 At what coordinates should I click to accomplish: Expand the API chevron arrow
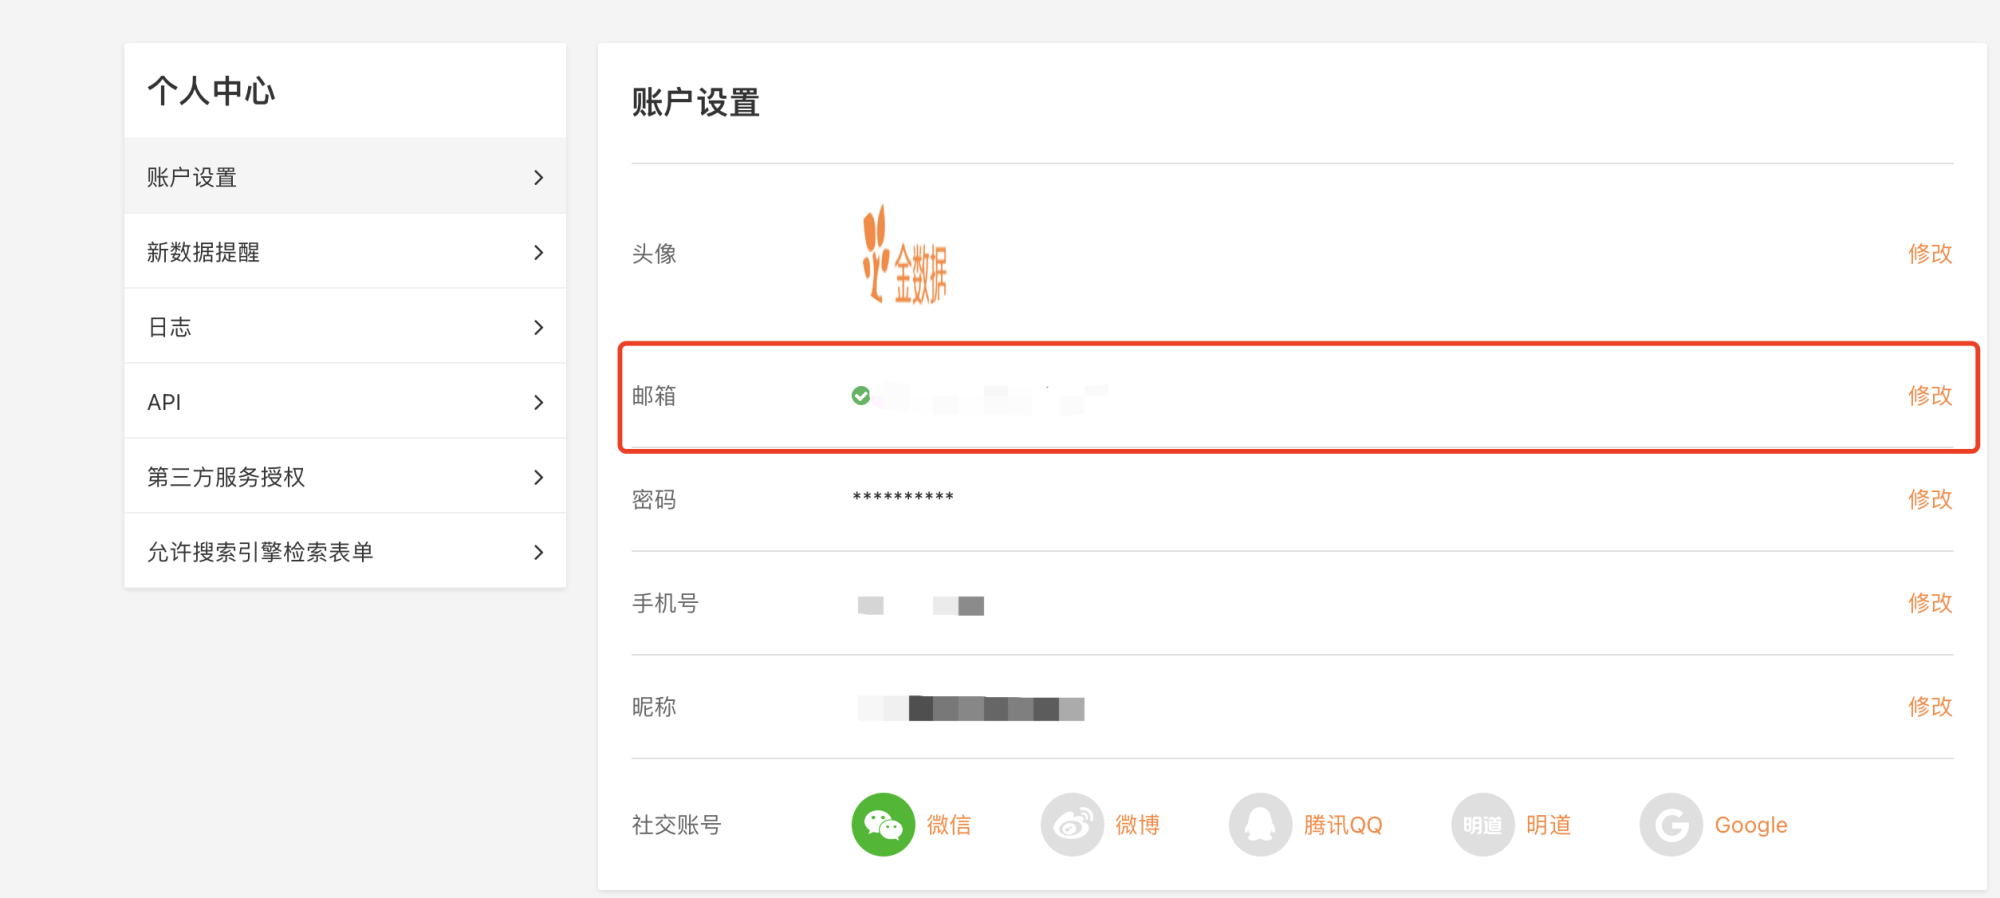click(x=539, y=402)
